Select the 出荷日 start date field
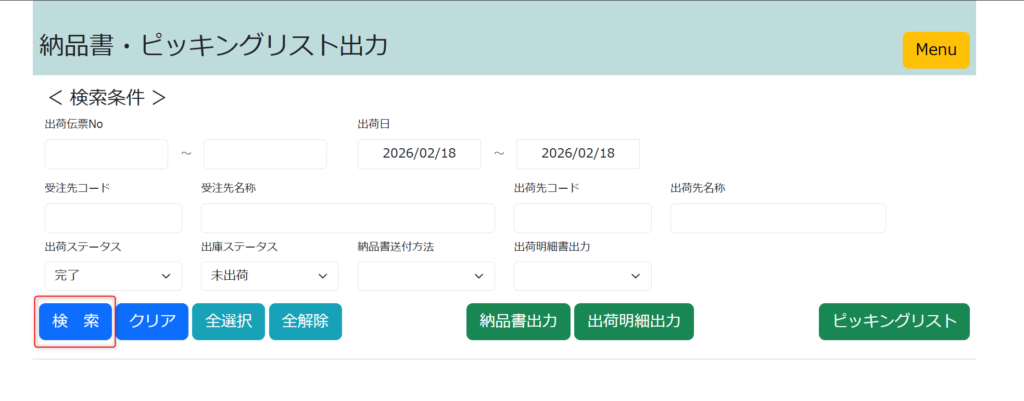This screenshot has height=401, width=1024. [419, 154]
